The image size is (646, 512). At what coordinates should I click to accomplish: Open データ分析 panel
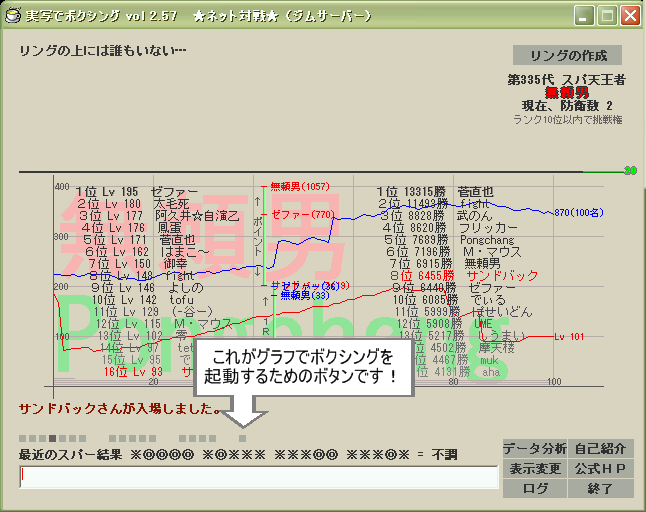(x=534, y=448)
